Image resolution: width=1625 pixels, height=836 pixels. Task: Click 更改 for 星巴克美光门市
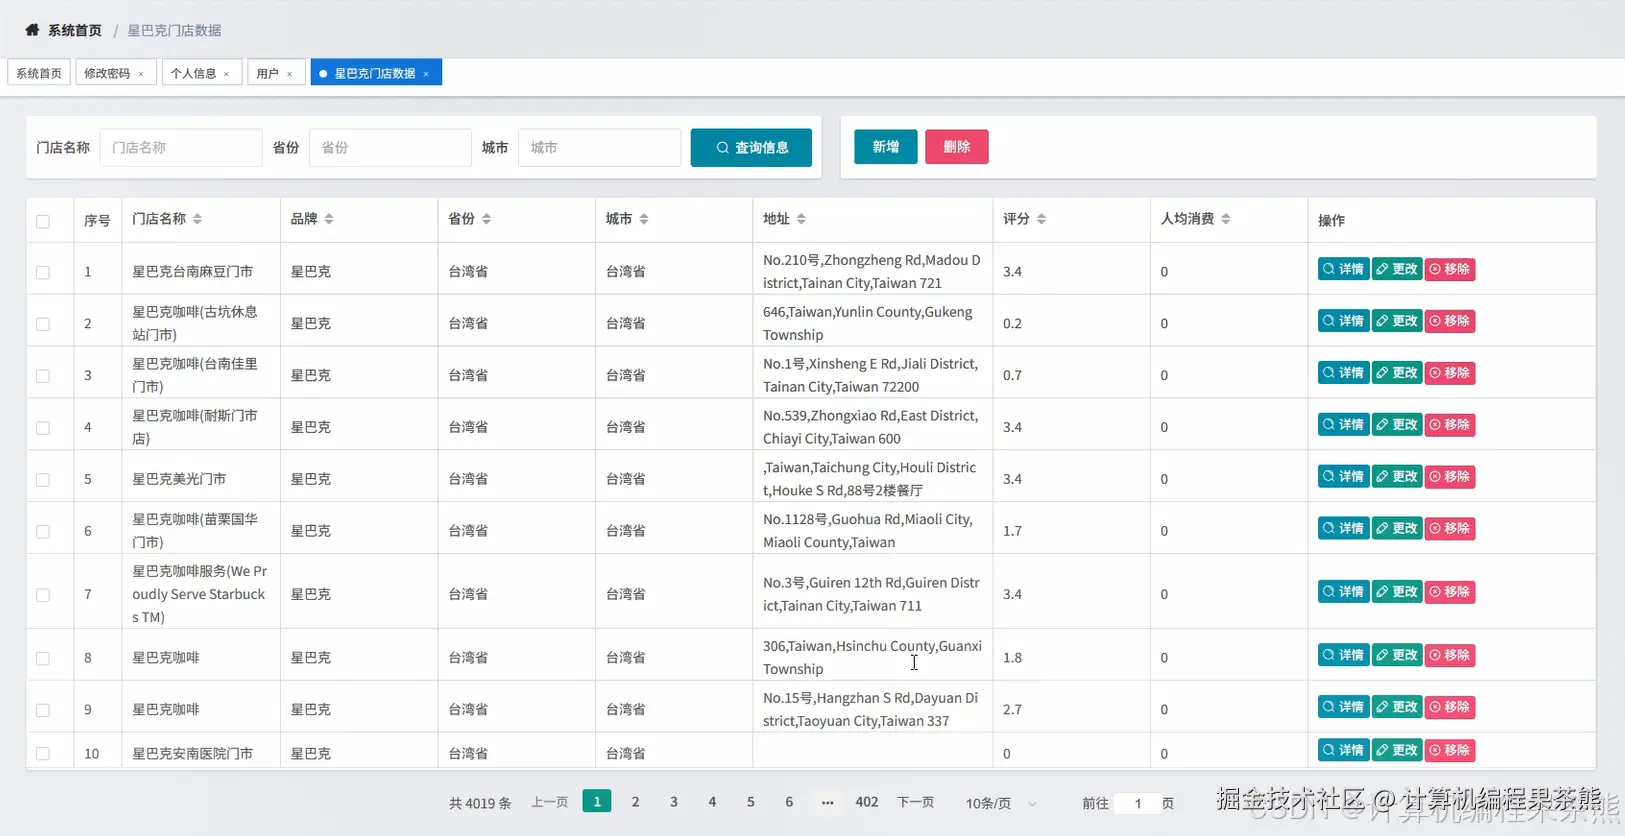[1397, 477]
